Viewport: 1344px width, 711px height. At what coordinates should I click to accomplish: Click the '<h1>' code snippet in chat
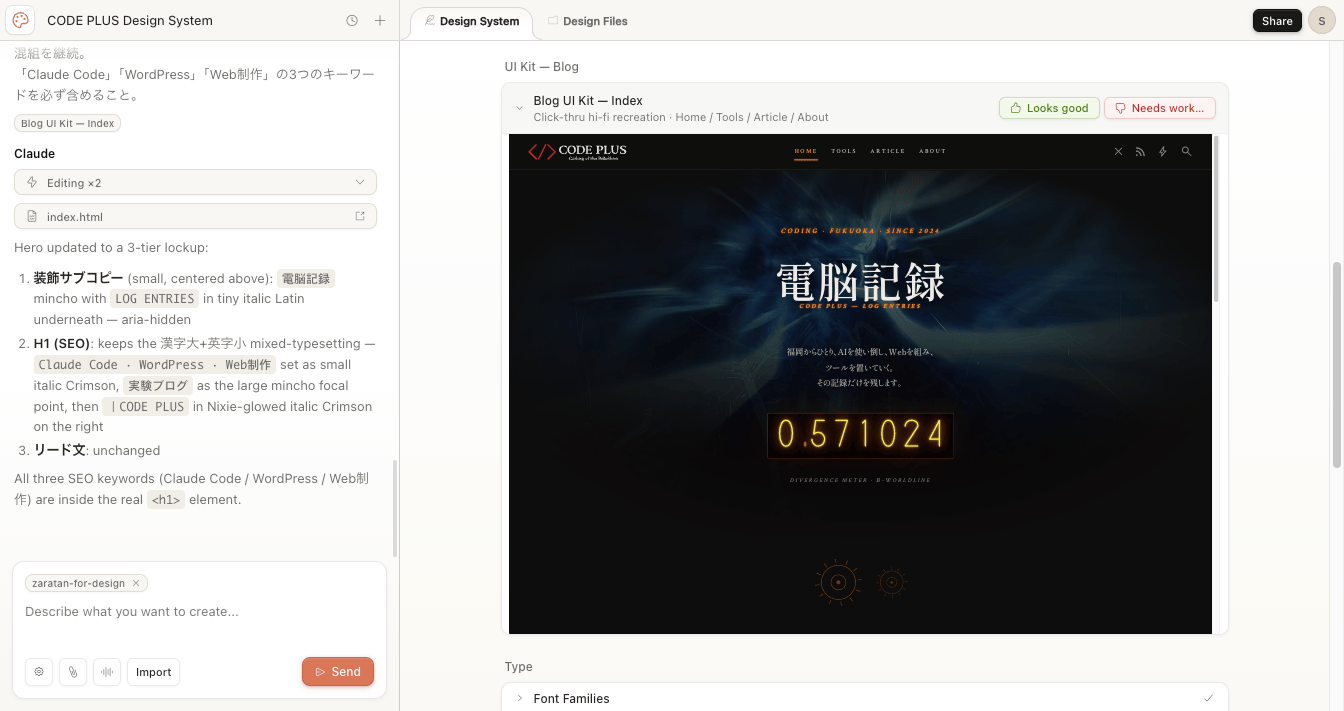pos(166,500)
